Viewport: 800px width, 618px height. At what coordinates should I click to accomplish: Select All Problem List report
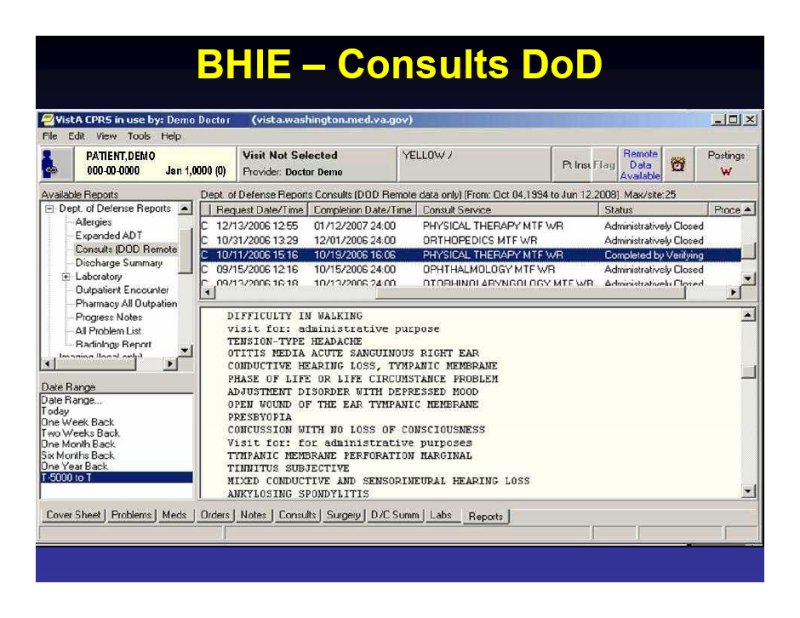(x=108, y=331)
